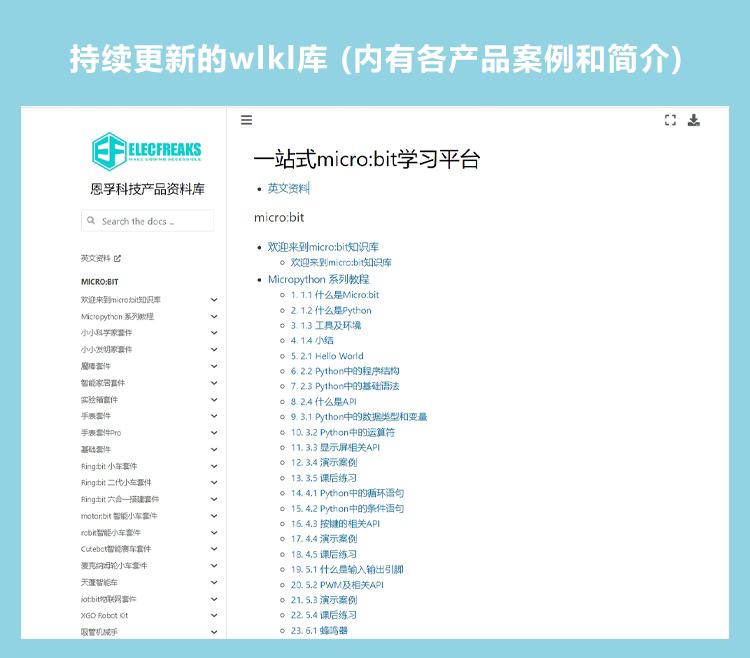Open link 2.3 Python中的基础语法
The image size is (750, 658).
(x=345, y=386)
